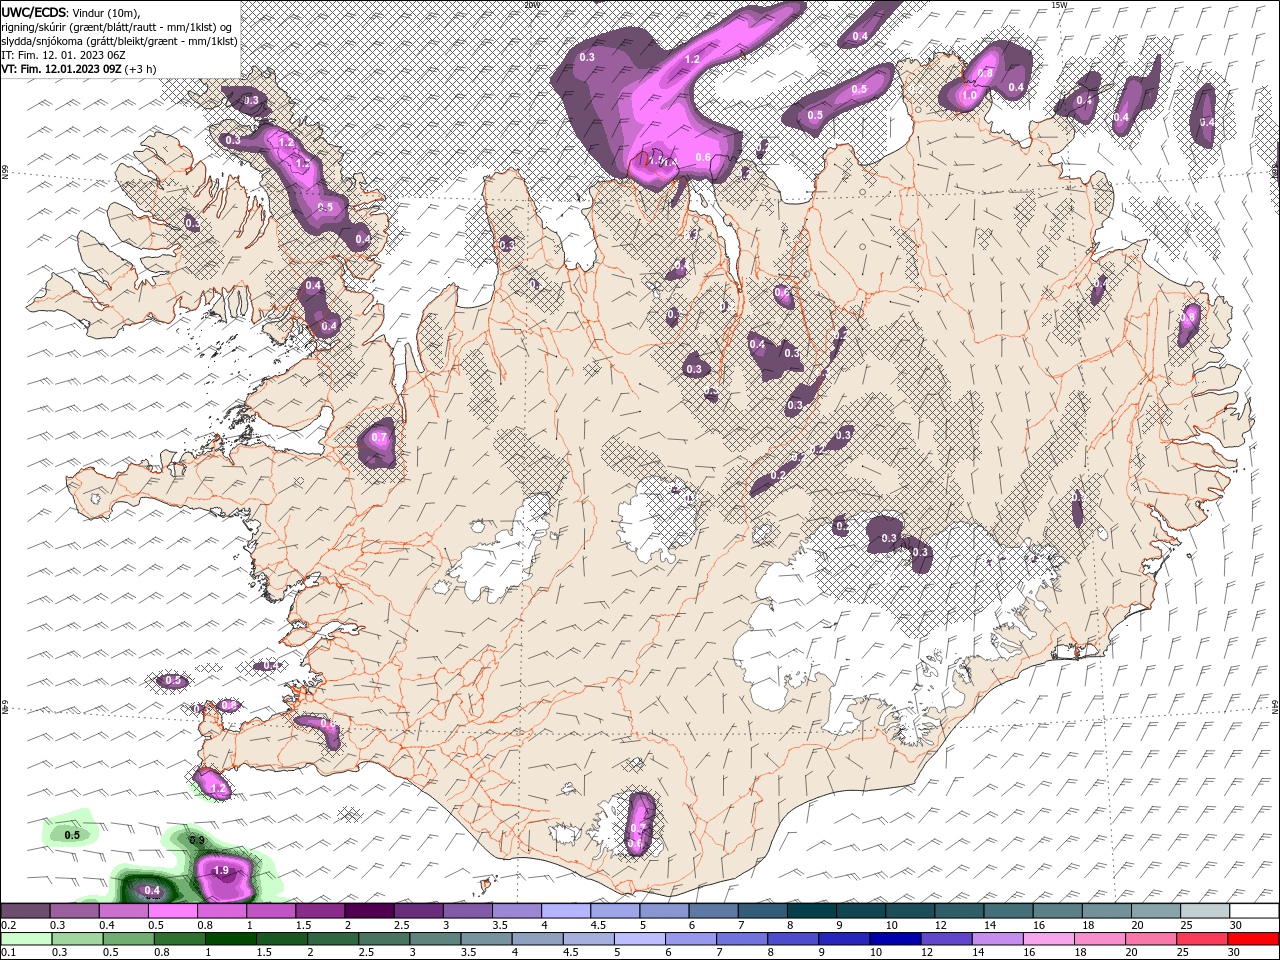This screenshot has height=960, width=1280.
Task: Click the '0.2' label under the top scale
Action: pos(8,925)
